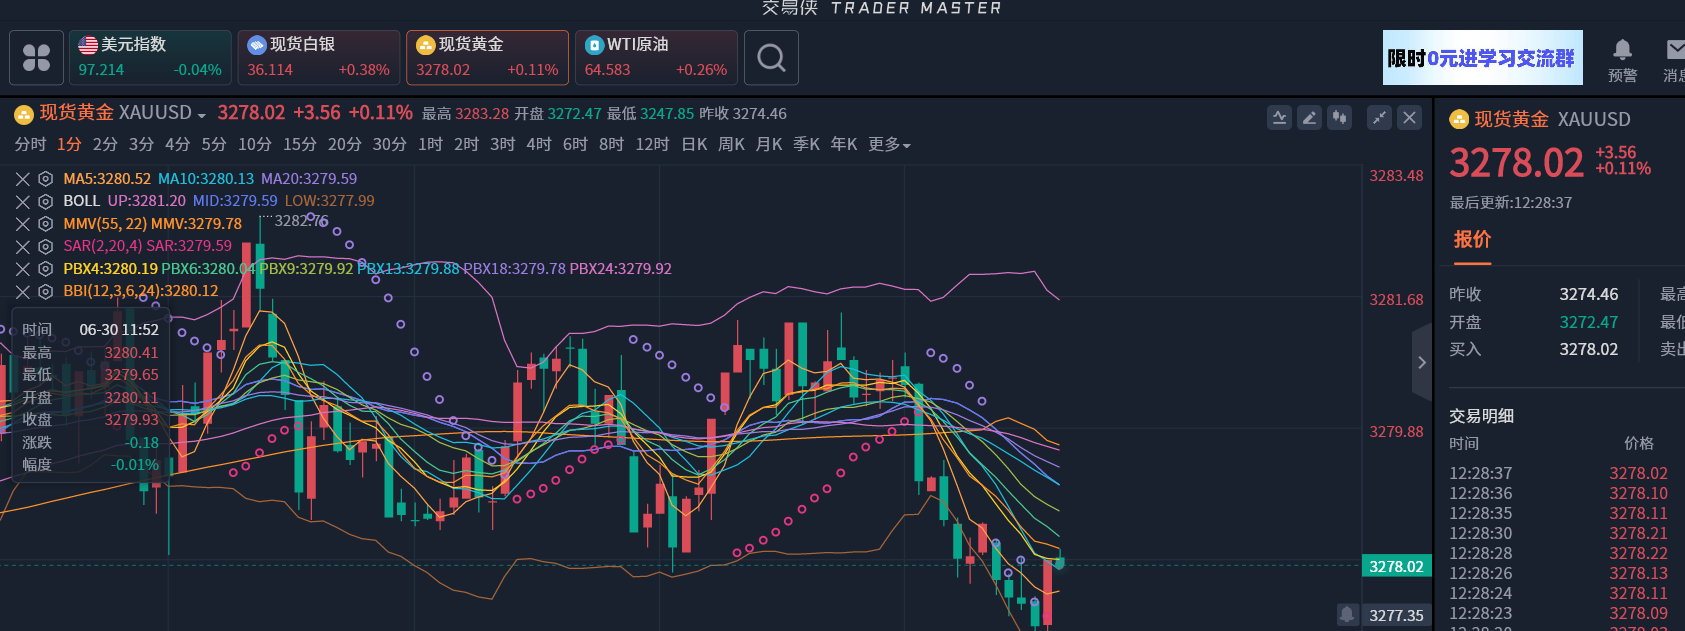Remove the SAR(2,20,4) indicator
Viewport: 1685px width, 631px height.
click(x=22, y=246)
